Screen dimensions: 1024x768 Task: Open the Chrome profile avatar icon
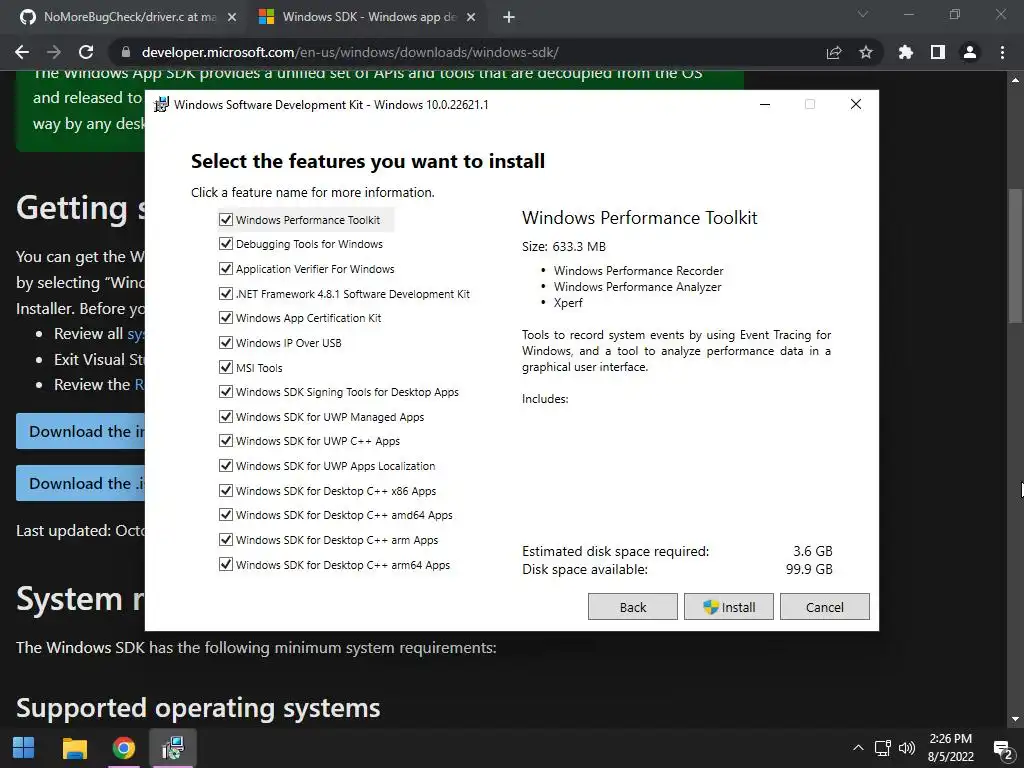970,52
